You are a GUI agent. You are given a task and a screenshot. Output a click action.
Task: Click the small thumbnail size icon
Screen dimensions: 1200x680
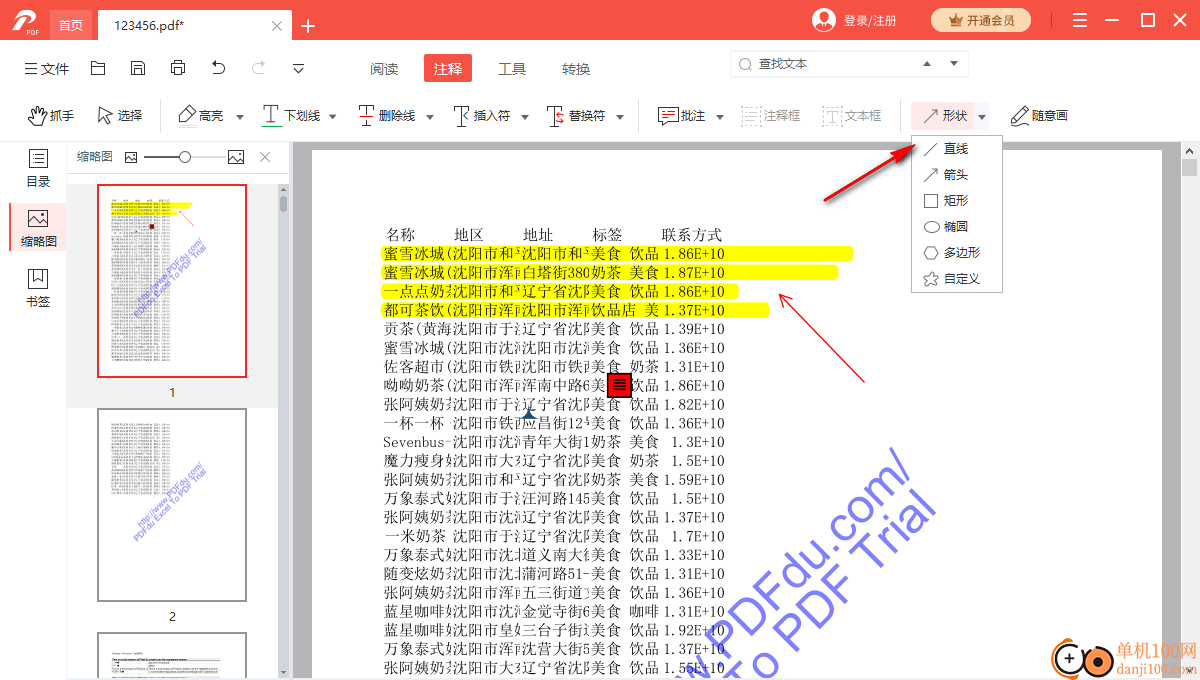pyautogui.click(x=131, y=157)
